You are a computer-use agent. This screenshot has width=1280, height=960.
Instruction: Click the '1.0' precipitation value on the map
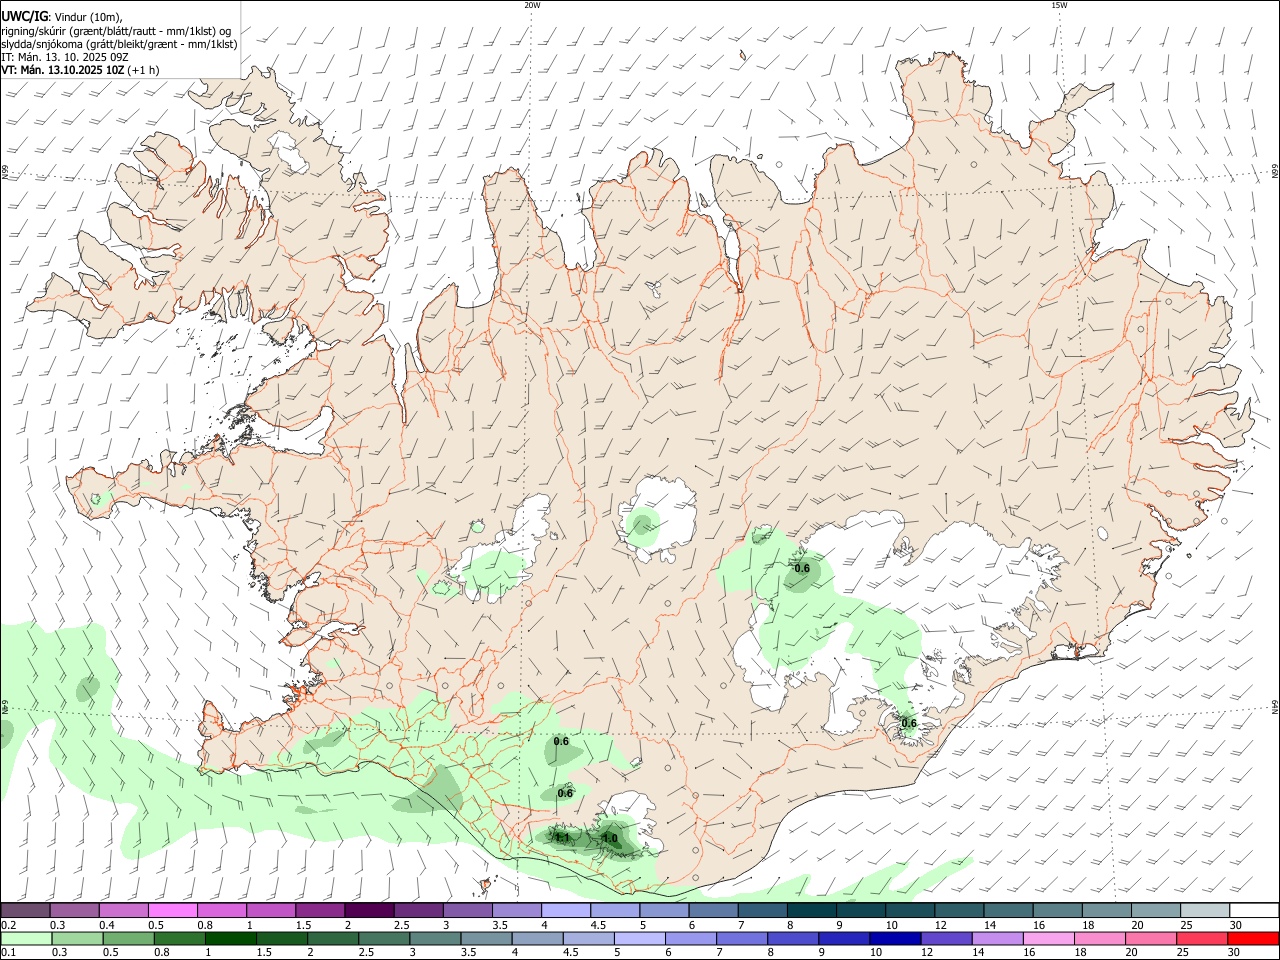tap(610, 837)
